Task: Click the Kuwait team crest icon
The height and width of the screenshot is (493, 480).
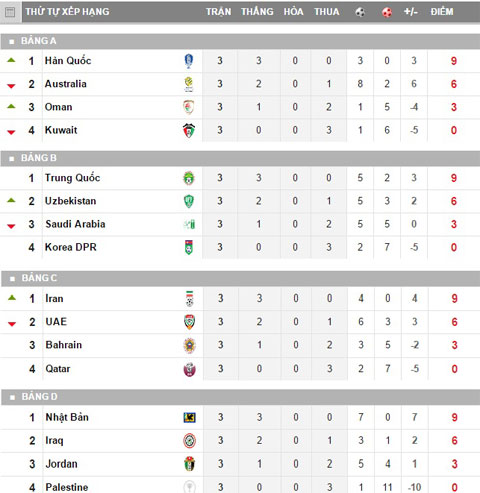Action: (189, 130)
